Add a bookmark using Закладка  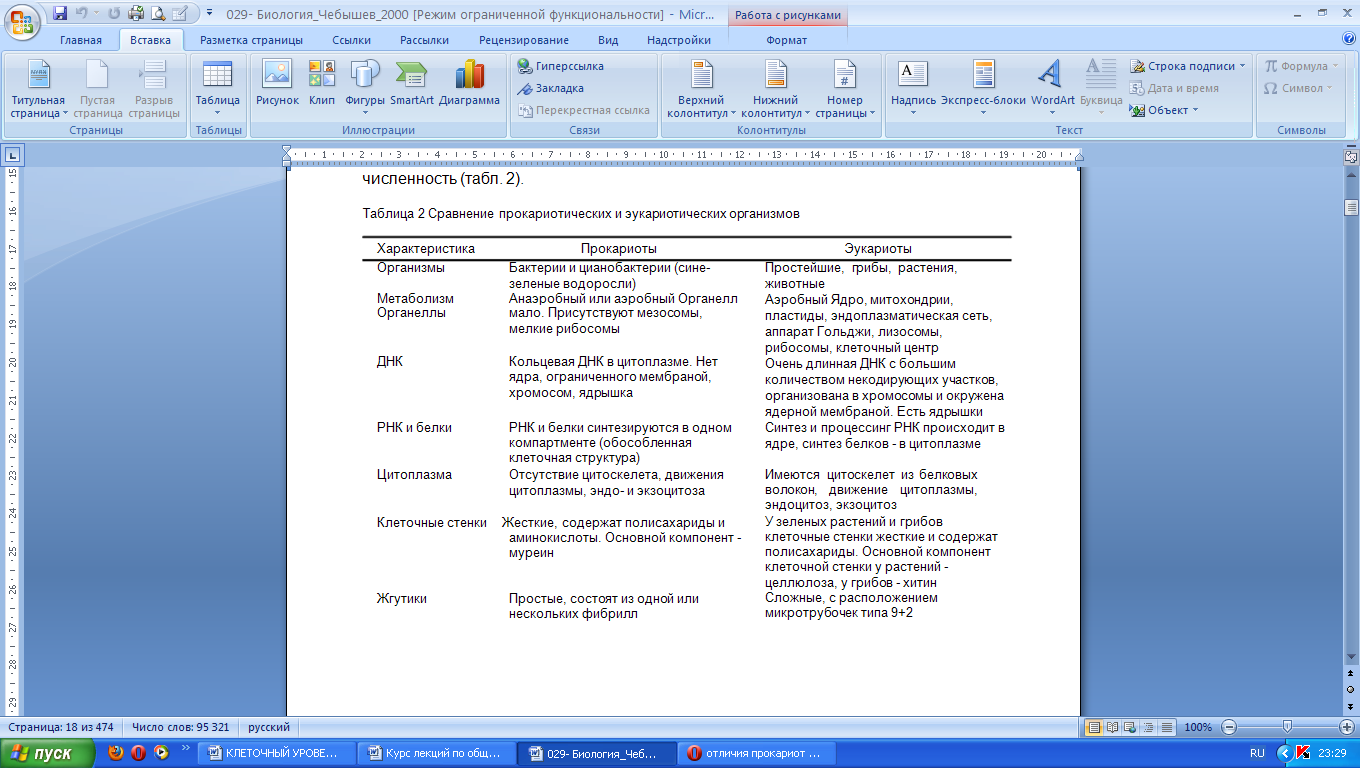[551, 88]
